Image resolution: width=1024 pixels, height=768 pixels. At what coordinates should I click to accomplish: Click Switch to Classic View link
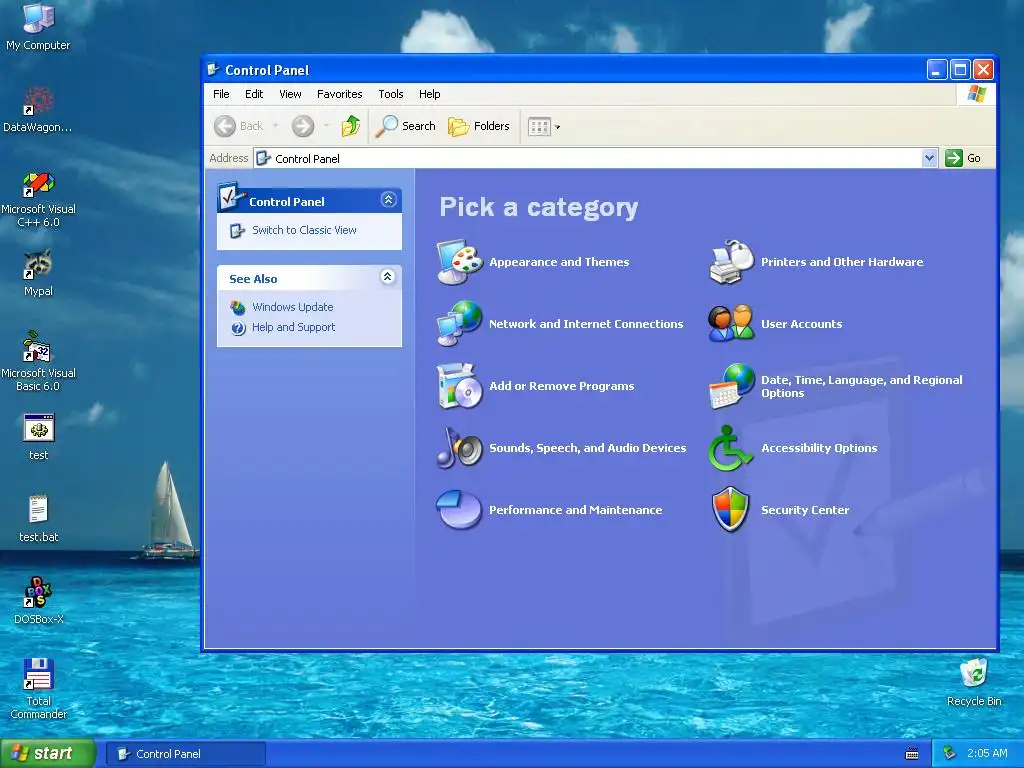[304, 230]
